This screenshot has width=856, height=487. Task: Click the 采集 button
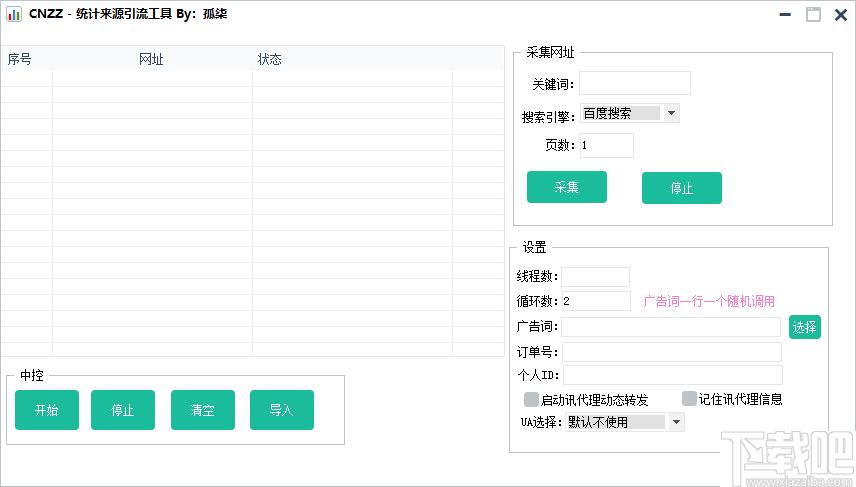click(567, 187)
